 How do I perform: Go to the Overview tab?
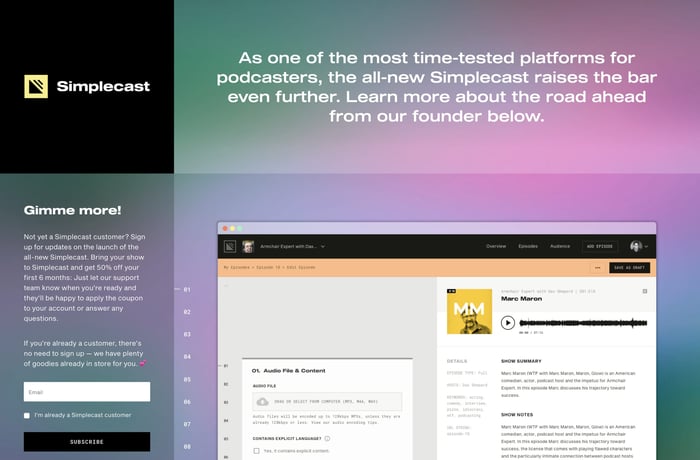click(x=496, y=246)
